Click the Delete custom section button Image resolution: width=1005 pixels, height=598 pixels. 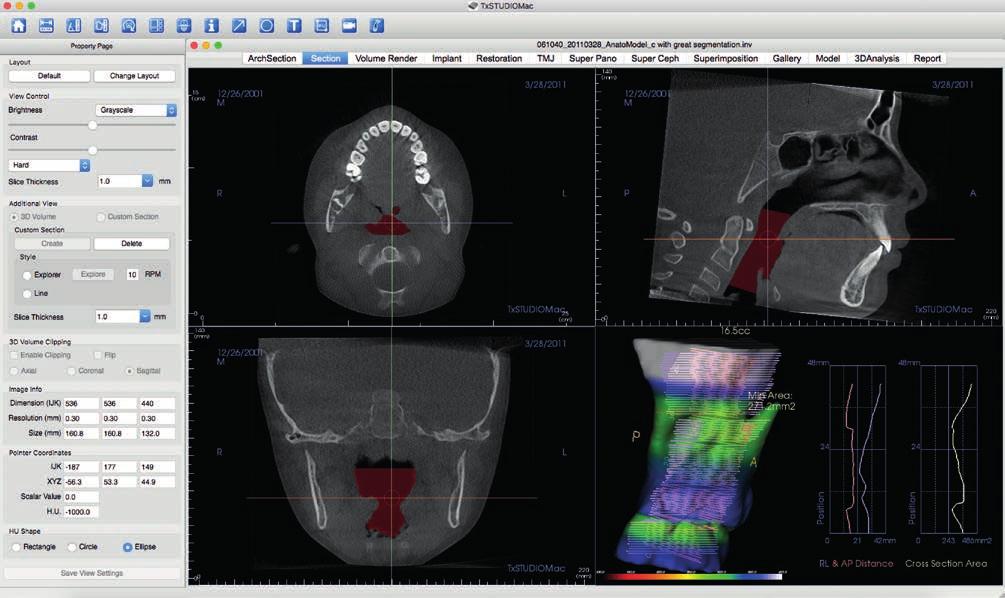point(131,244)
